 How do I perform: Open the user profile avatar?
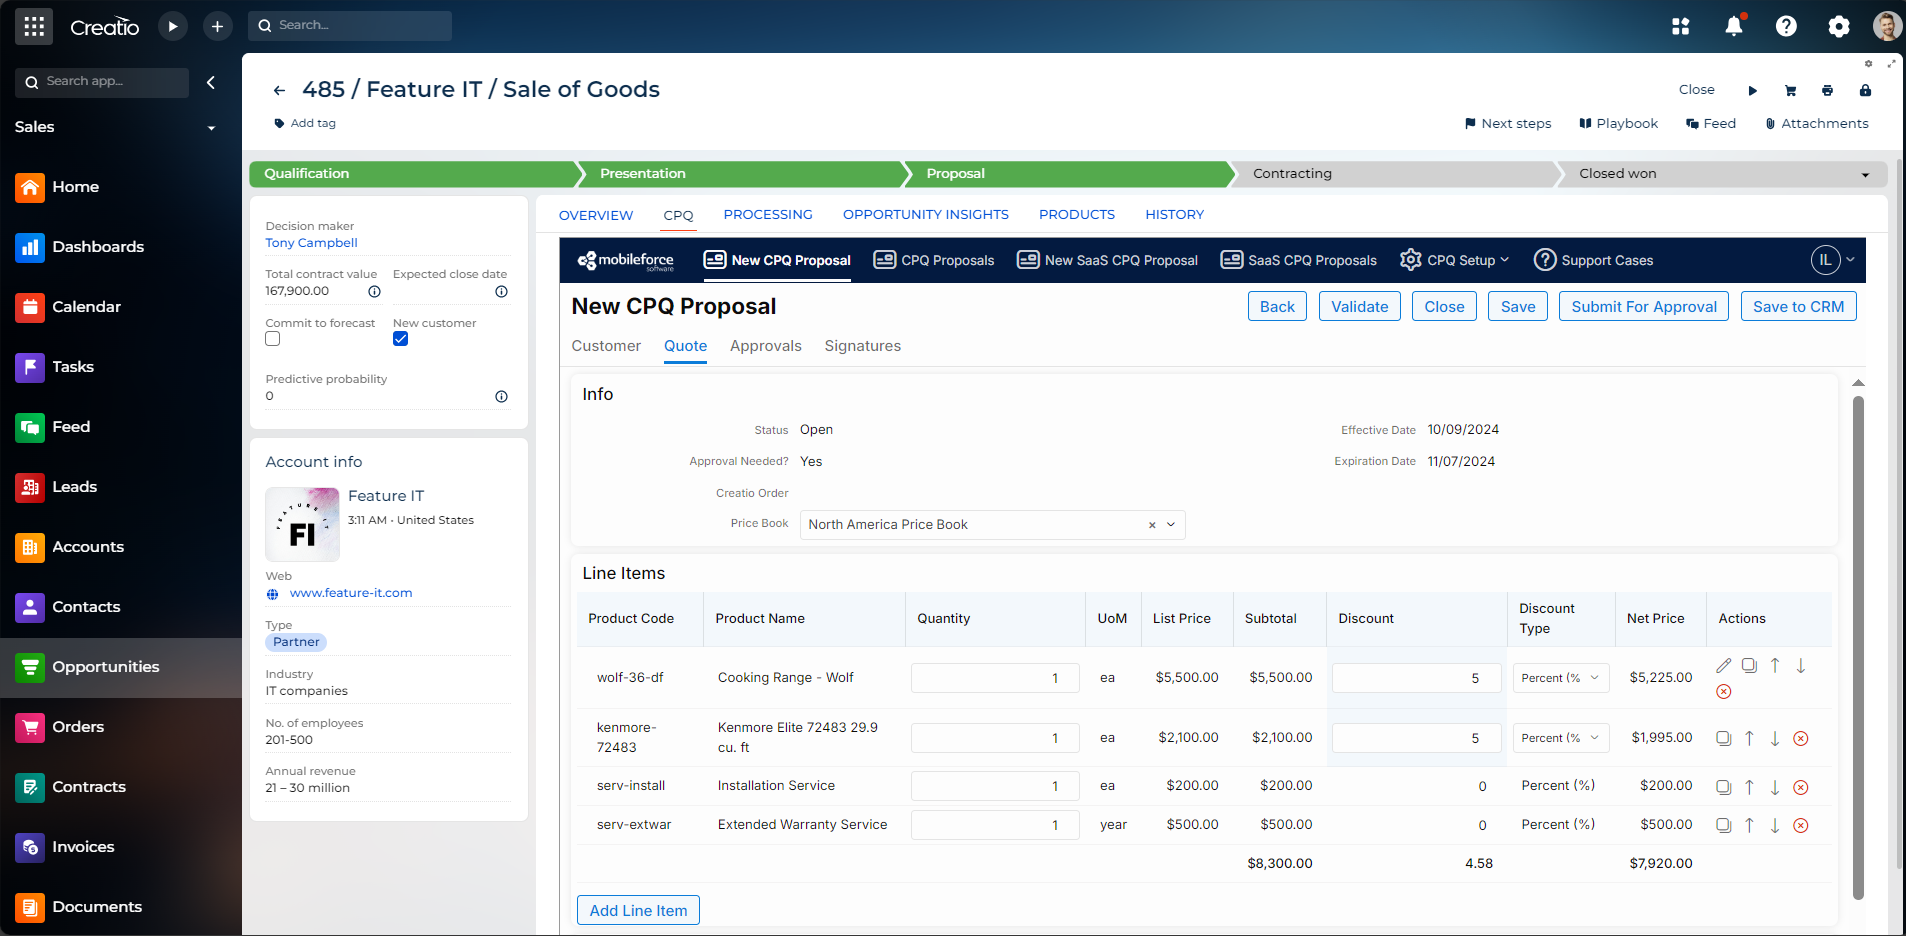coord(1887,26)
